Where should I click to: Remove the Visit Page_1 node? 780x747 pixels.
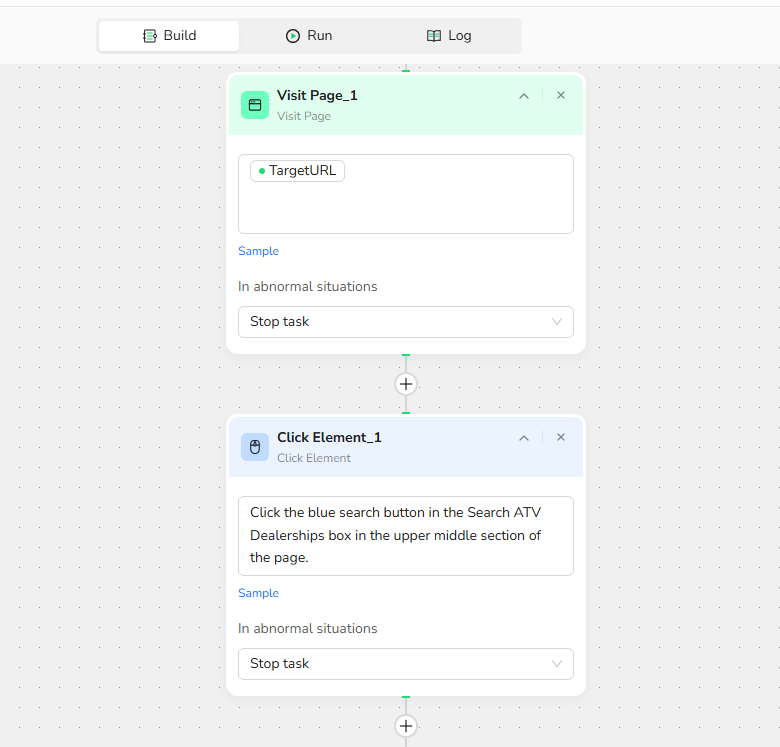tap(561, 95)
